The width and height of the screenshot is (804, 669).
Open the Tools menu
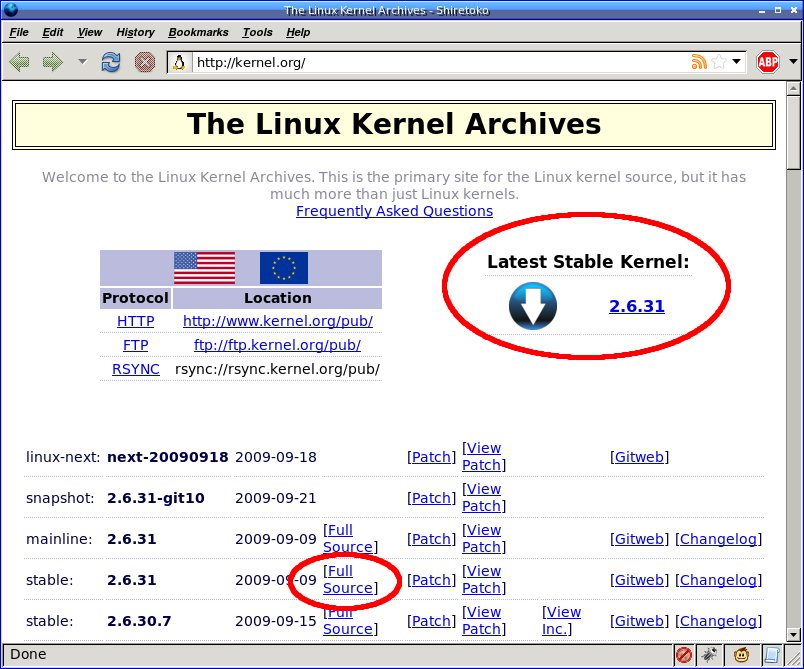pyautogui.click(x=257, y=32)
